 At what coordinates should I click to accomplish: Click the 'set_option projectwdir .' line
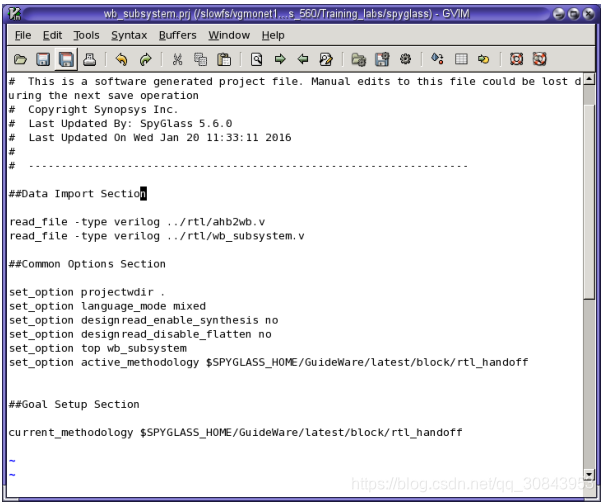coord(87,292)
